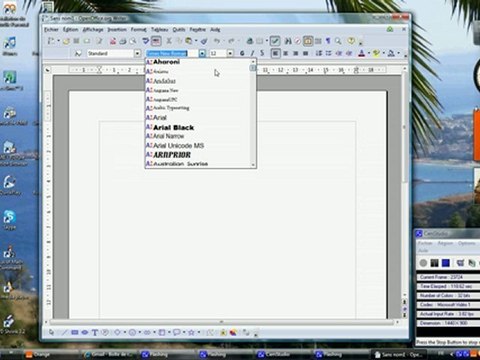Image resolution: width=480 pixels, height=360 pixels.
Task: Insert a table using the Table icon
Action: (260, 41)
